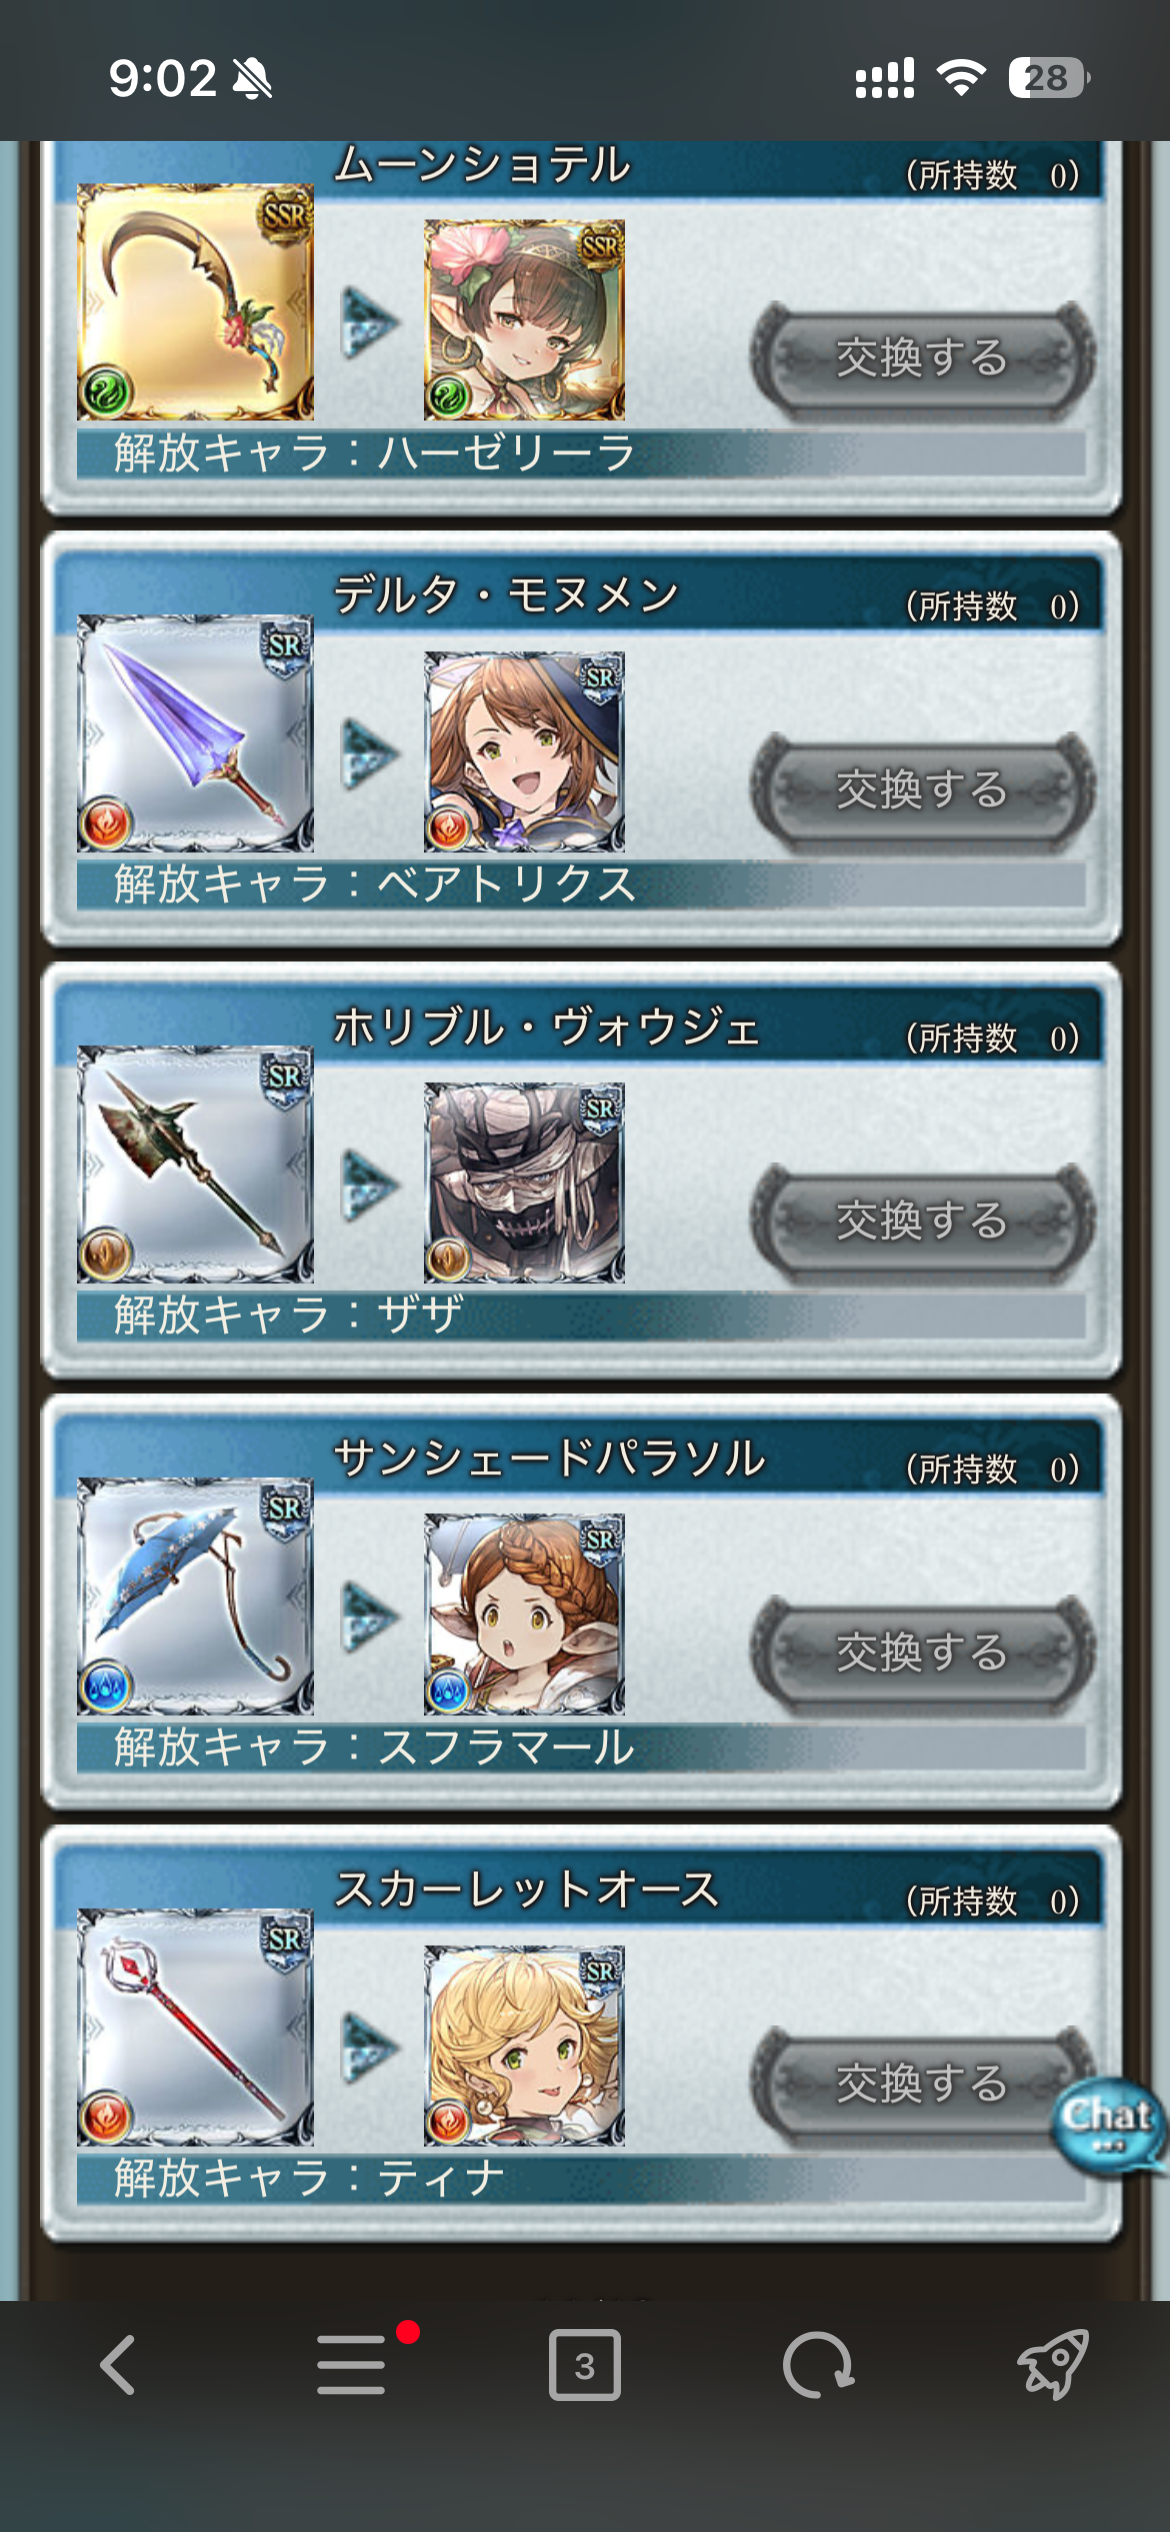View the ハーゼリーラ character portrait
This screenshot has width=1170, height=2532.
pyautogui.click(x=524, y=320)
